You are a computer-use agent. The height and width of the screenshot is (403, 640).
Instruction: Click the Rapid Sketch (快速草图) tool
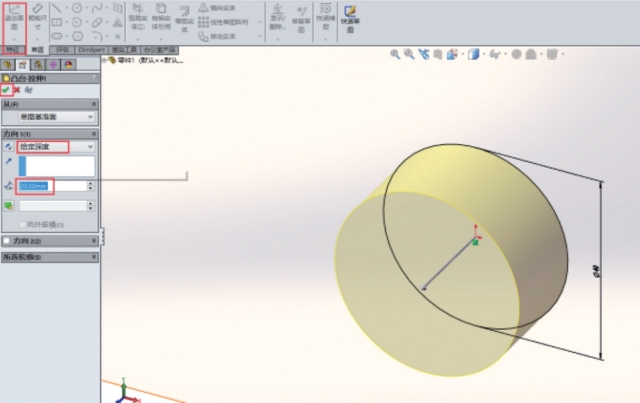(x=350, y=19)
